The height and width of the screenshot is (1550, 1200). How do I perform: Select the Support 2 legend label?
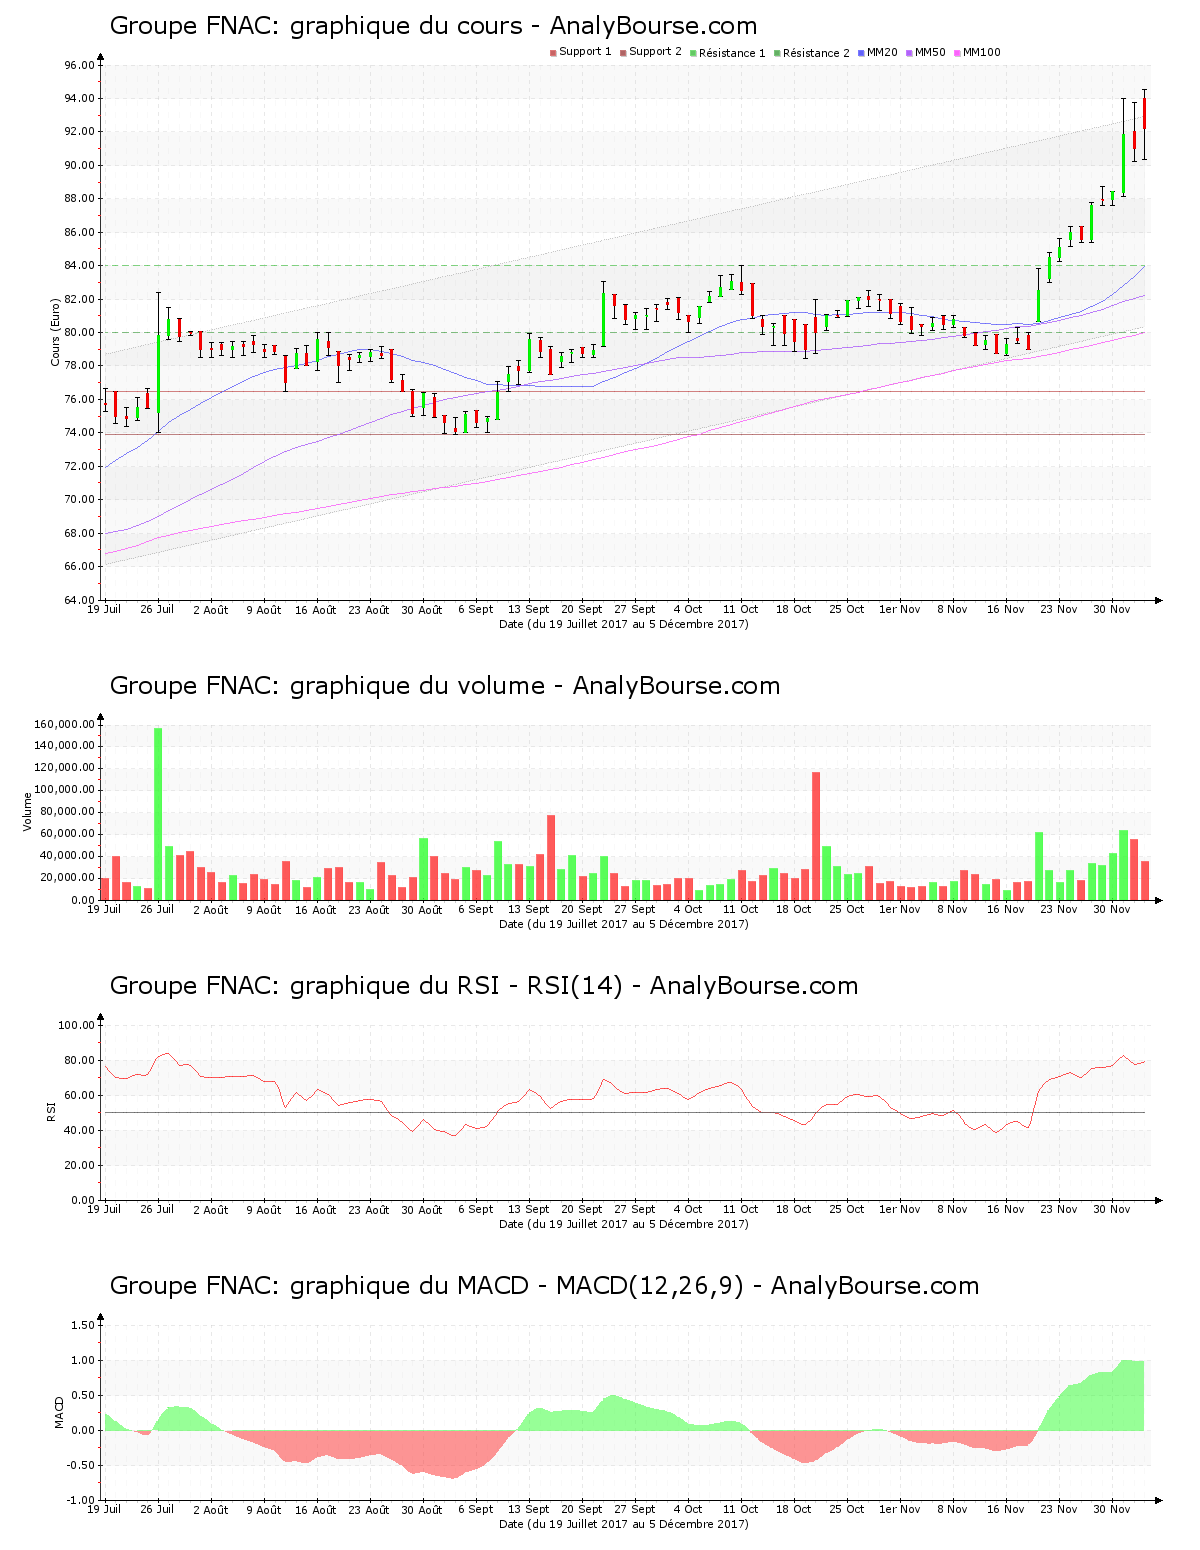point(655,52)
